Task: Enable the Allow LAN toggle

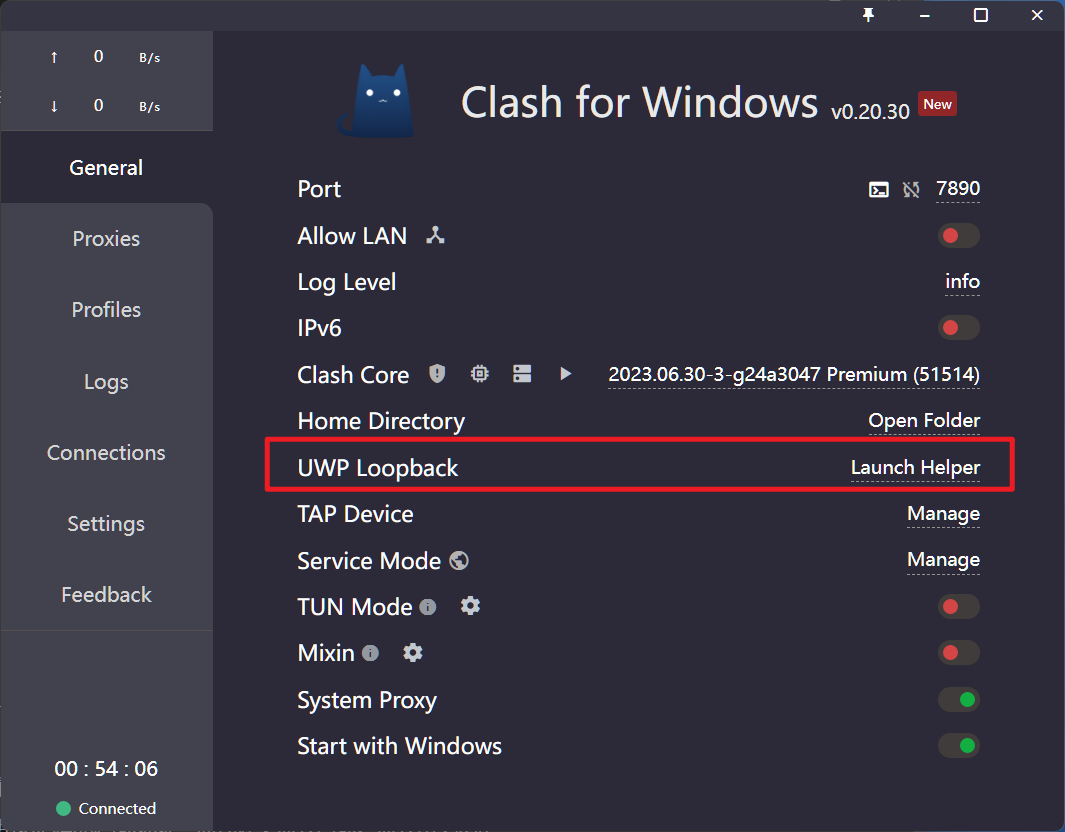Action: pos(958,236)
